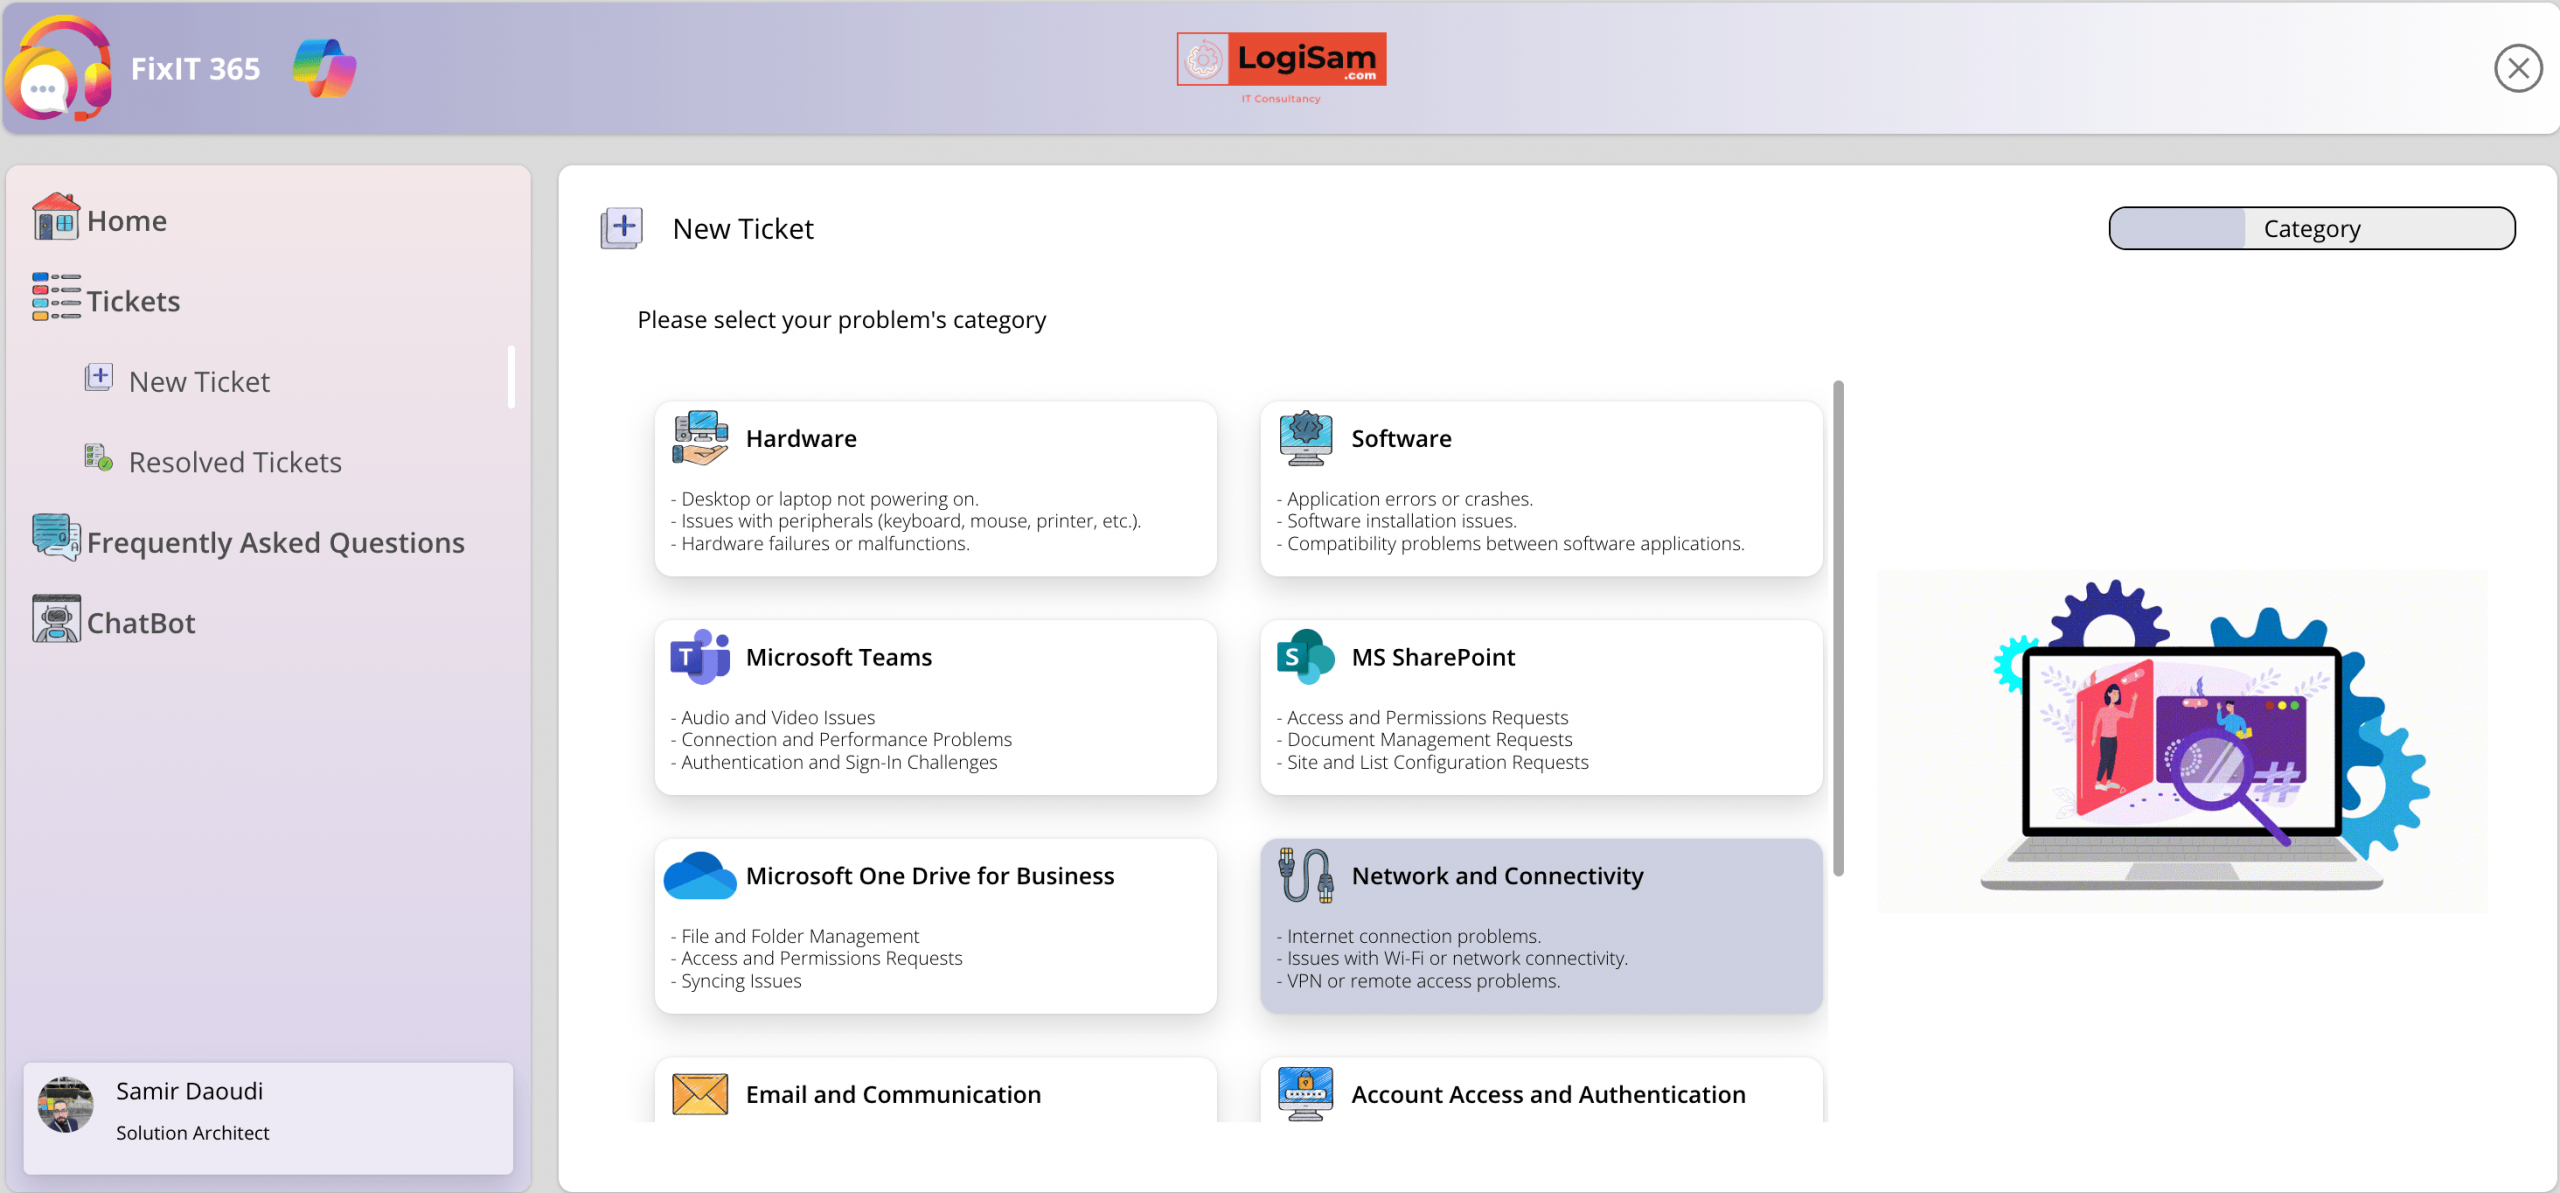The height and width of the screenshot is (1193, 2560).
Task: Click the SharePoint logo icon
Action: pos(1305,657)
